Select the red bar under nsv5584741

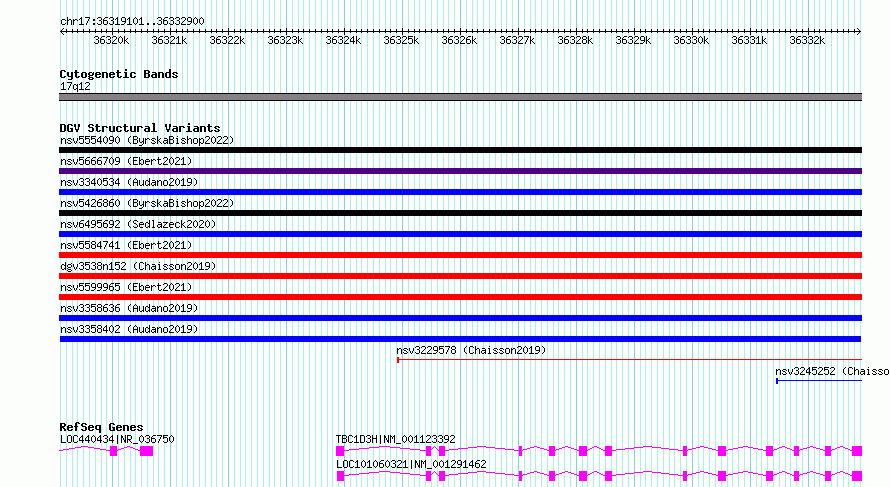(460, 255)
